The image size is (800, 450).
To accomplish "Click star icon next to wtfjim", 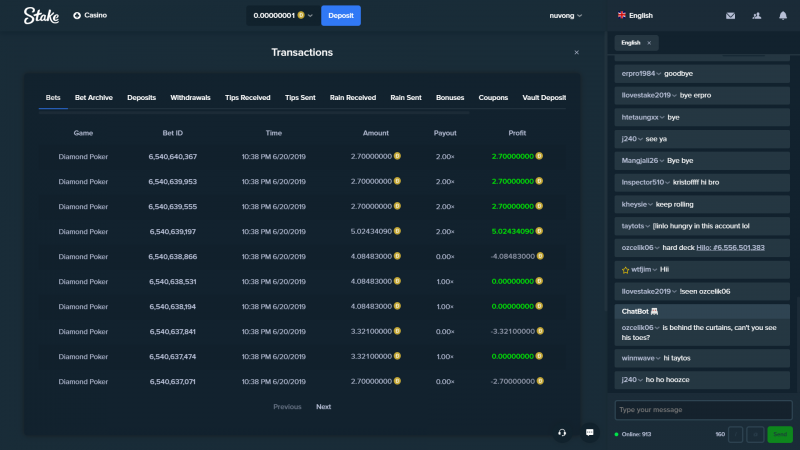I will coord(626,270).
